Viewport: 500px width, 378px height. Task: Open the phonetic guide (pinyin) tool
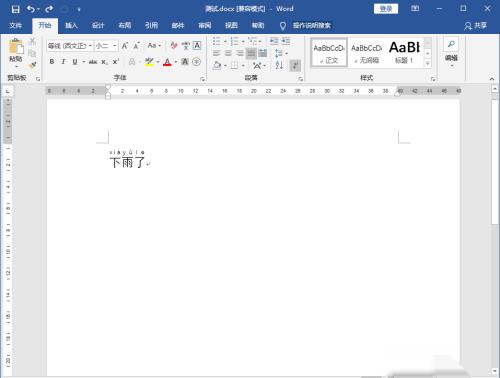(186, 46)
